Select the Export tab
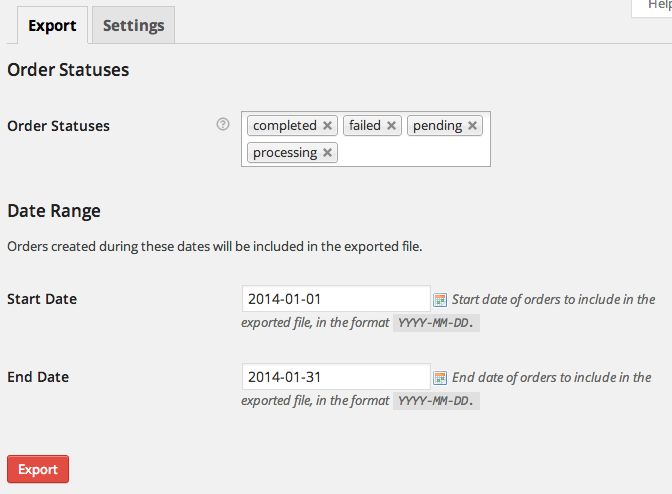The height and width of the screenshot is (494, 672). coord(52,25)
